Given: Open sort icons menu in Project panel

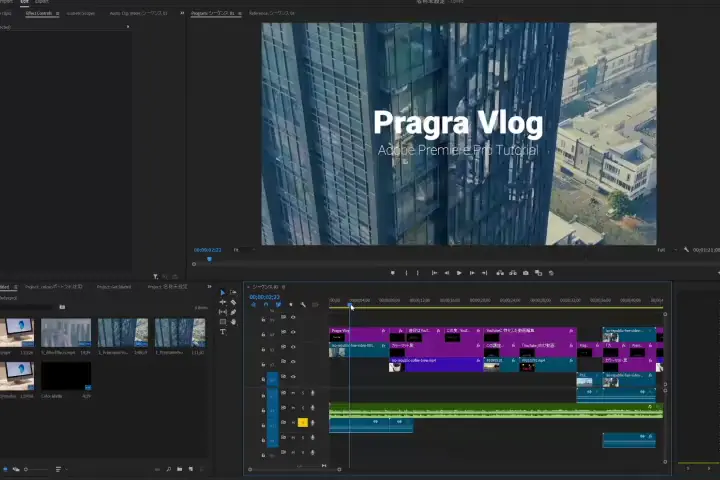Looking at the screenshot, I should pos(60,469).
